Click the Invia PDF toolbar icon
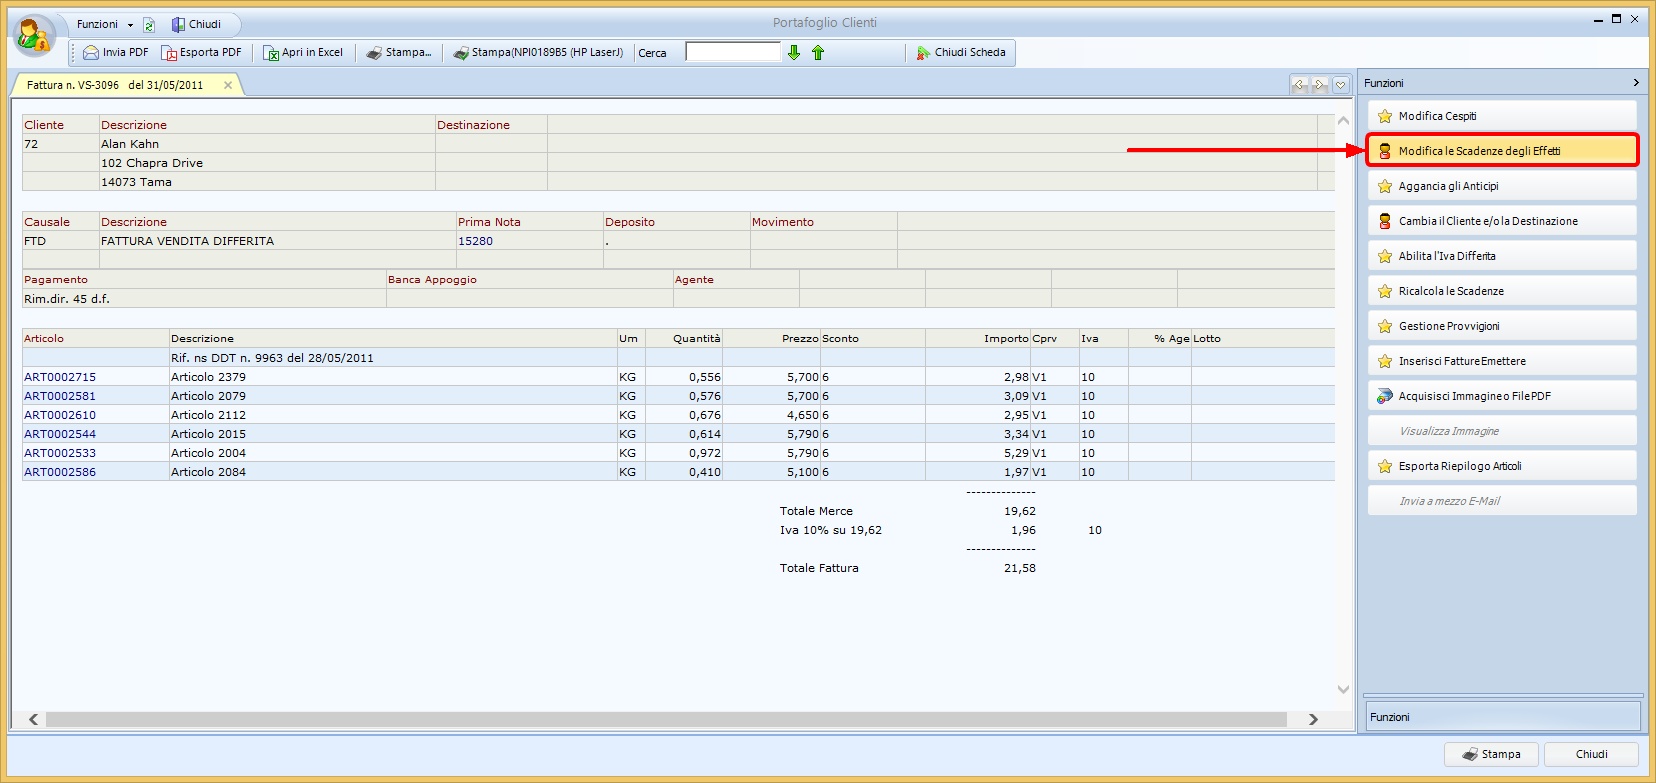Image resolution: width=1656 pixels, height=783 pixels. coord(92,53)
